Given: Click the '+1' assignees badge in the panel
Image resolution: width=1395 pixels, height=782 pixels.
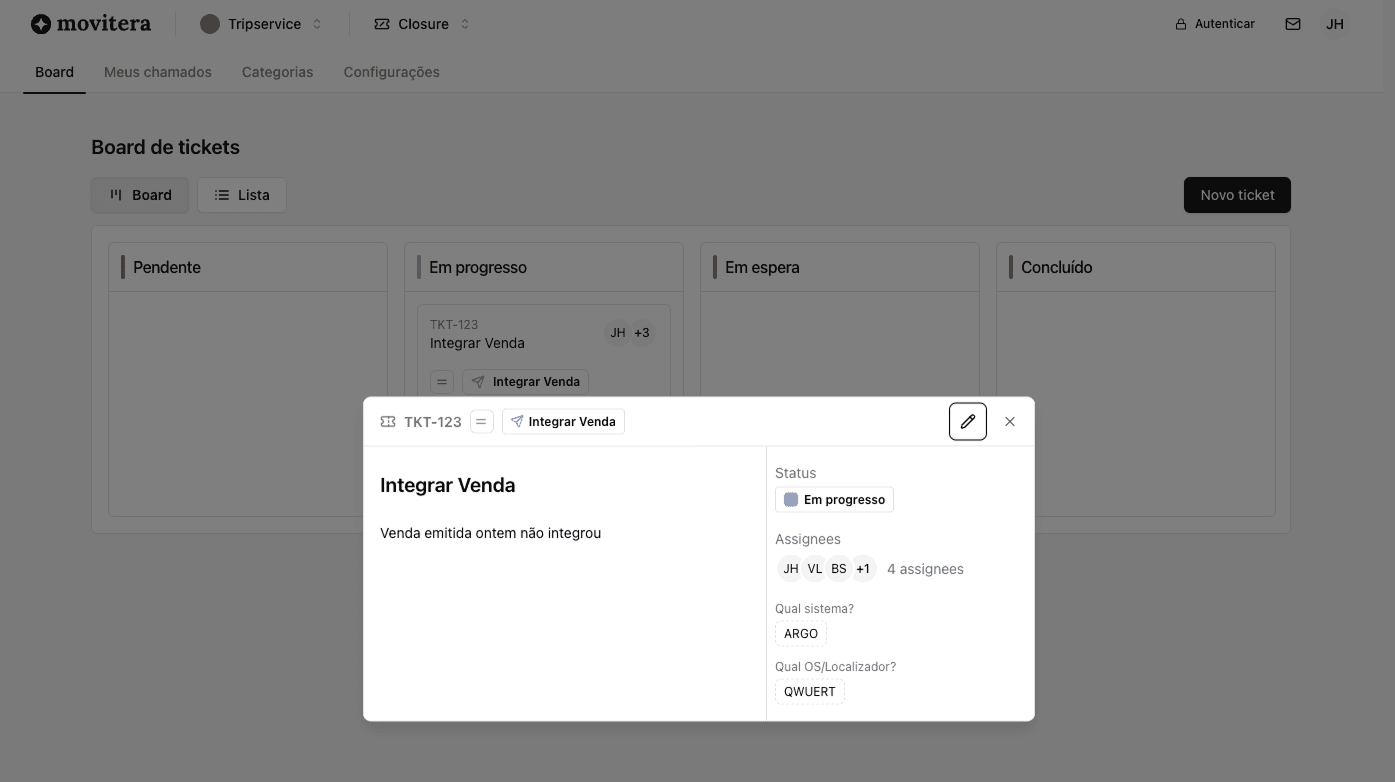Looking at the screenshot, I should tap(862, 568).
